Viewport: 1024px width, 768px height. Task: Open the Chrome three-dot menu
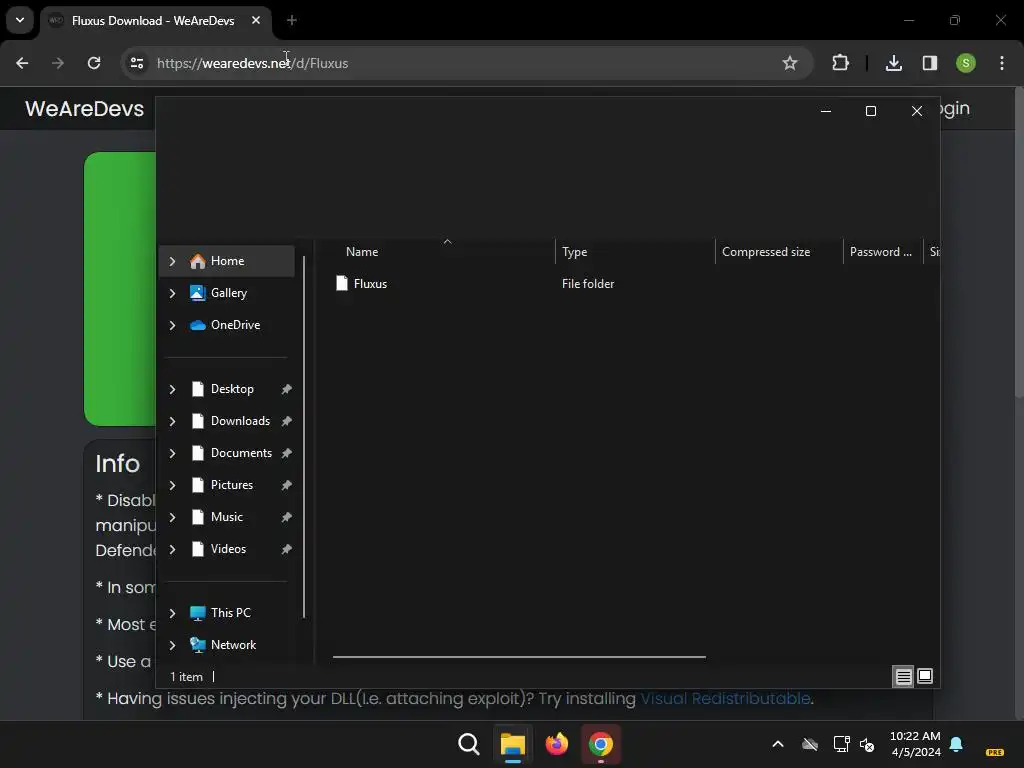[1001, 63]
